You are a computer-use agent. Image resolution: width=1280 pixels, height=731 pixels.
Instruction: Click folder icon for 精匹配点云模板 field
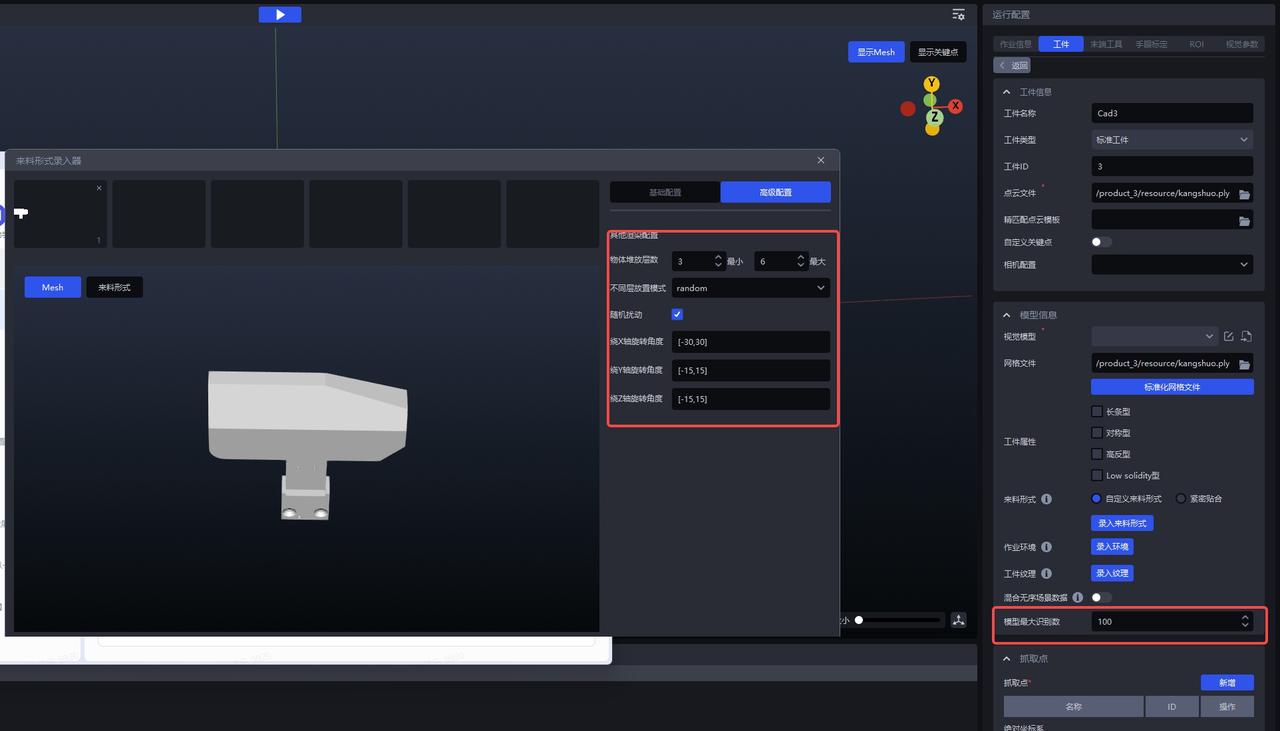click(1244, 220)
